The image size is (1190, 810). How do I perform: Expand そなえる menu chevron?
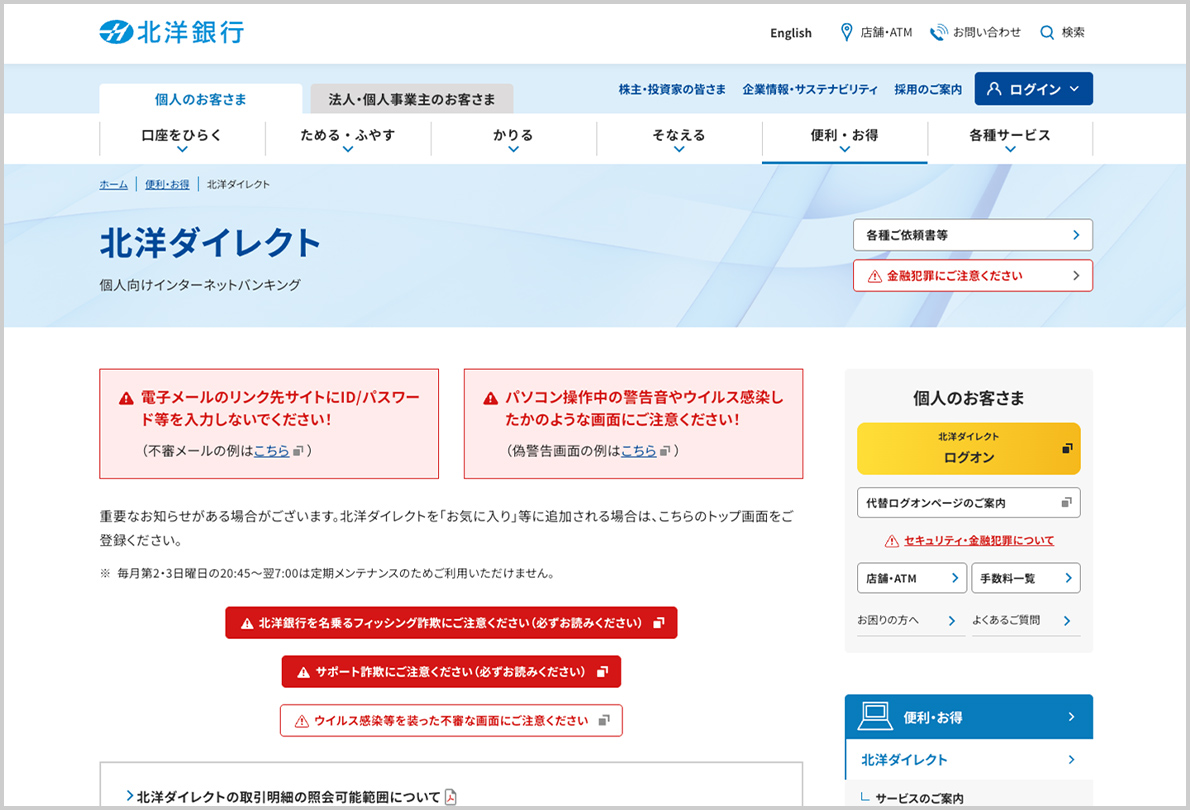[679, 150]
